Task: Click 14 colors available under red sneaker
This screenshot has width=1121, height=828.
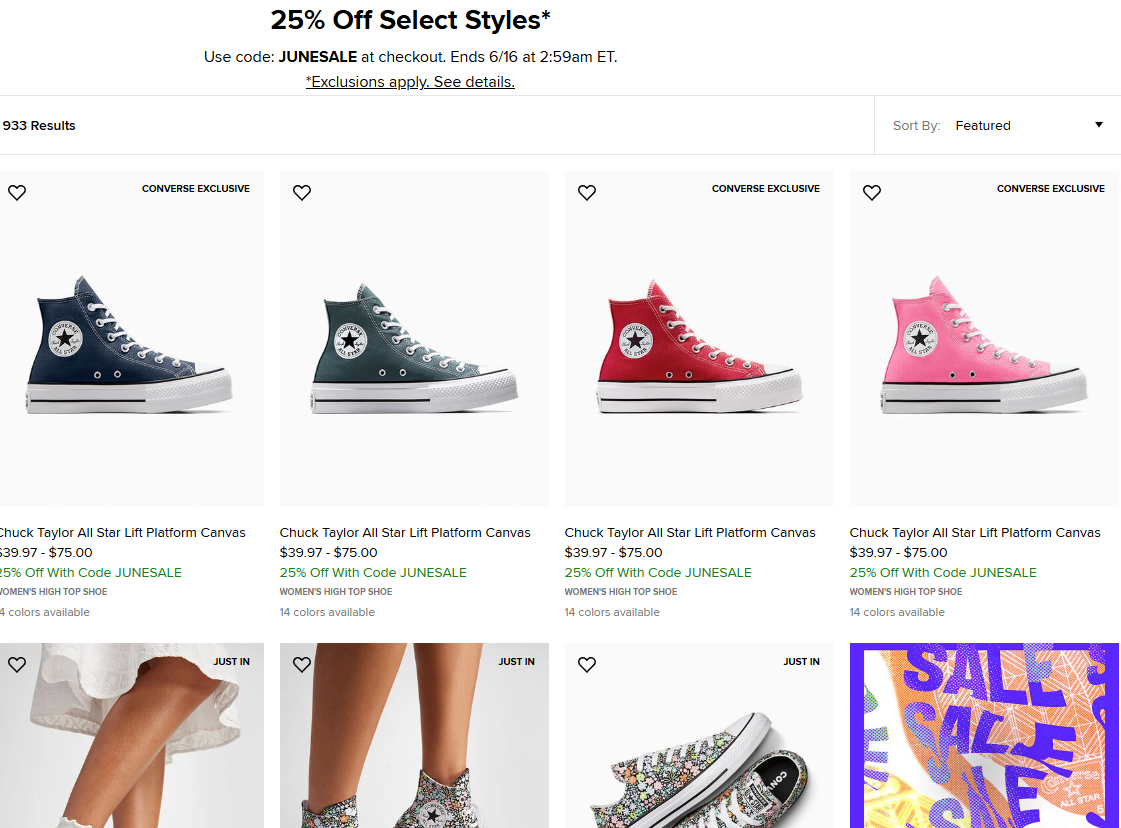Action: click(612, 612)
